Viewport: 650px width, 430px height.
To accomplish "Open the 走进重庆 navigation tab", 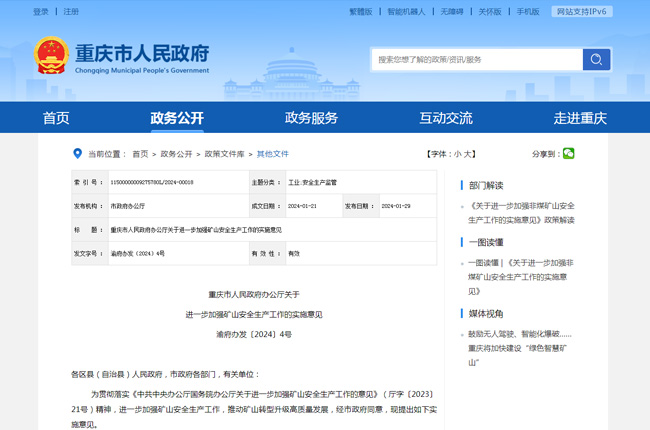I will pyautogui.click(x=580, y=118).
